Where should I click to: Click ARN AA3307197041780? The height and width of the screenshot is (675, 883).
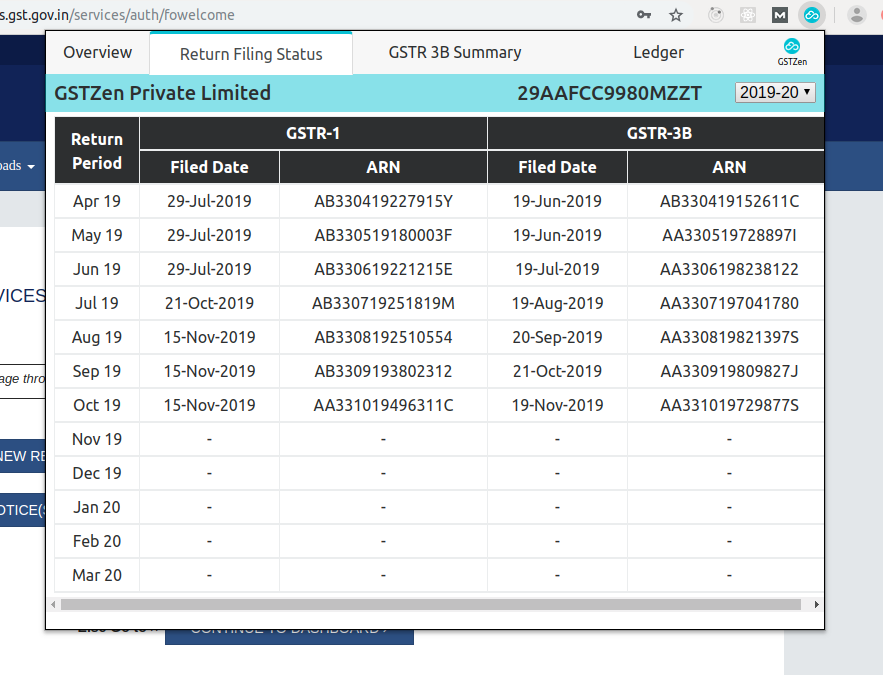pyautogui.click(x=729, y=303)
